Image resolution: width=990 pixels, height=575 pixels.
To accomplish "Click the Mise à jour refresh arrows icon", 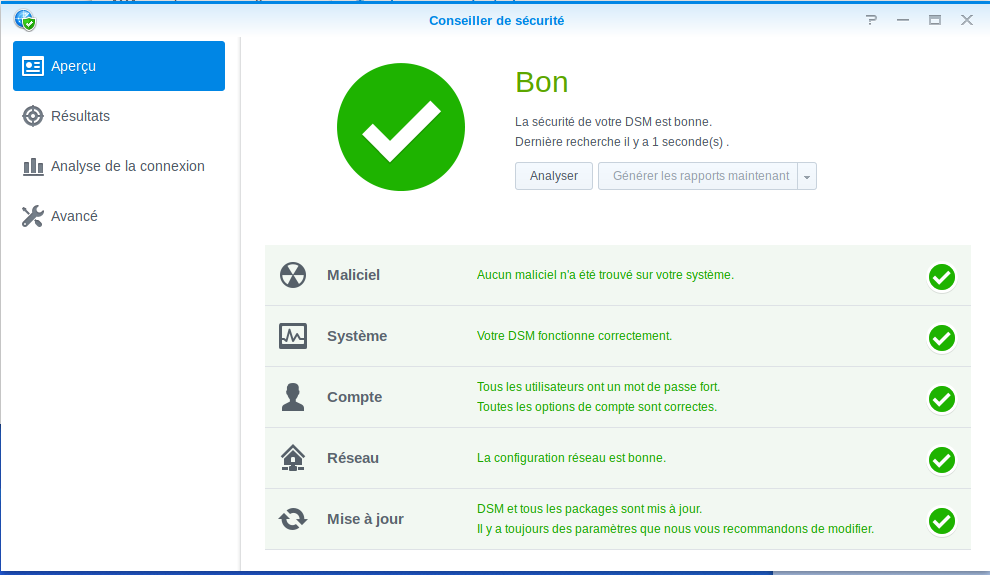I will coord(292,519).
